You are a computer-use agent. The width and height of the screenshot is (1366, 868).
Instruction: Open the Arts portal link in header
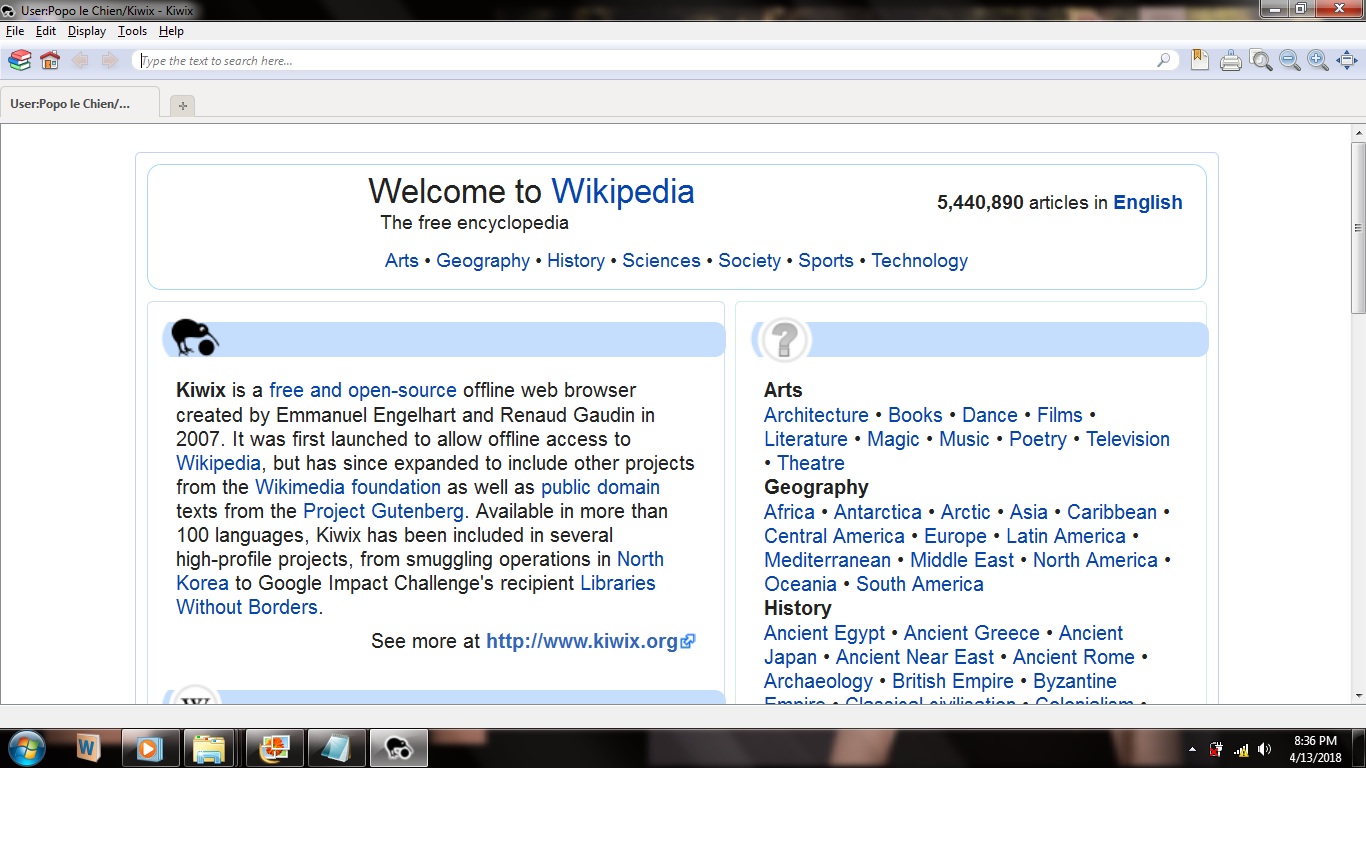tap(402, 260)
